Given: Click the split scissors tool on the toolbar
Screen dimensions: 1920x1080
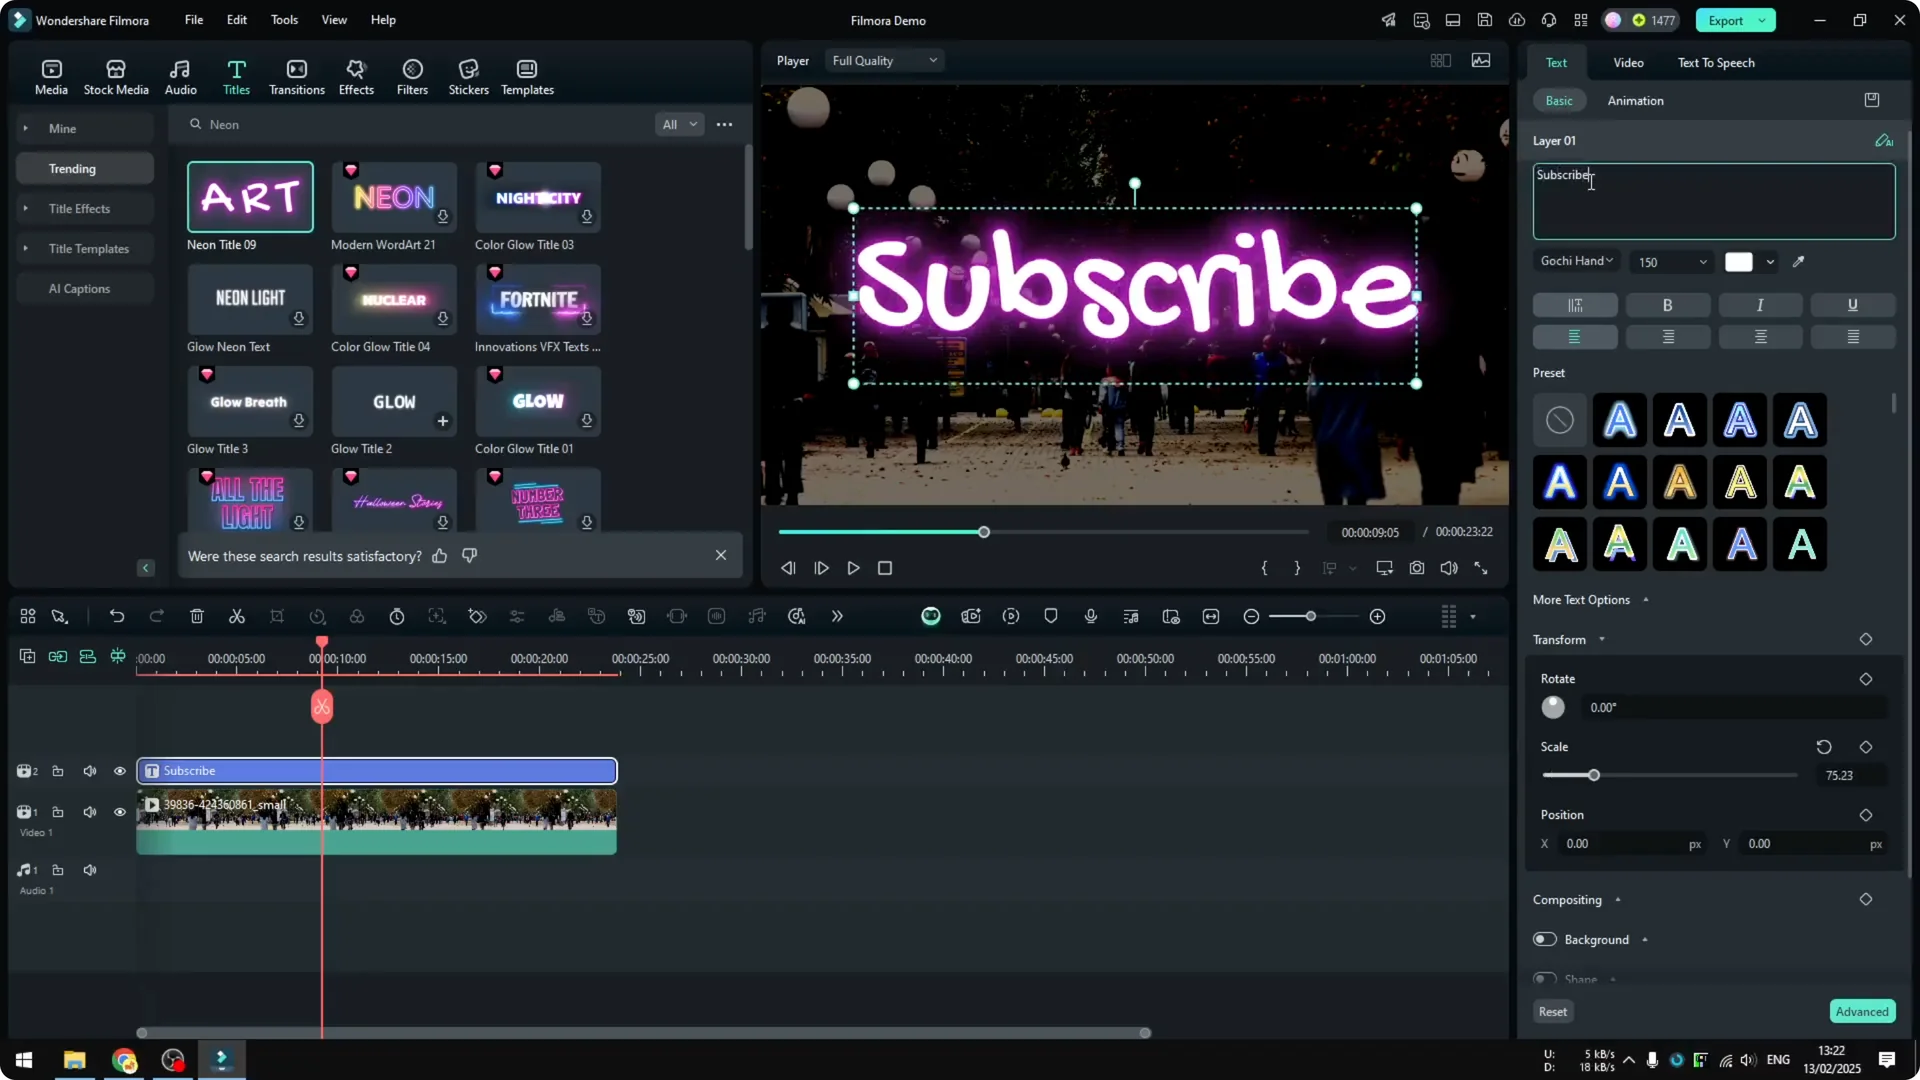Looking at the screenshot, I should tap(236, 616).
